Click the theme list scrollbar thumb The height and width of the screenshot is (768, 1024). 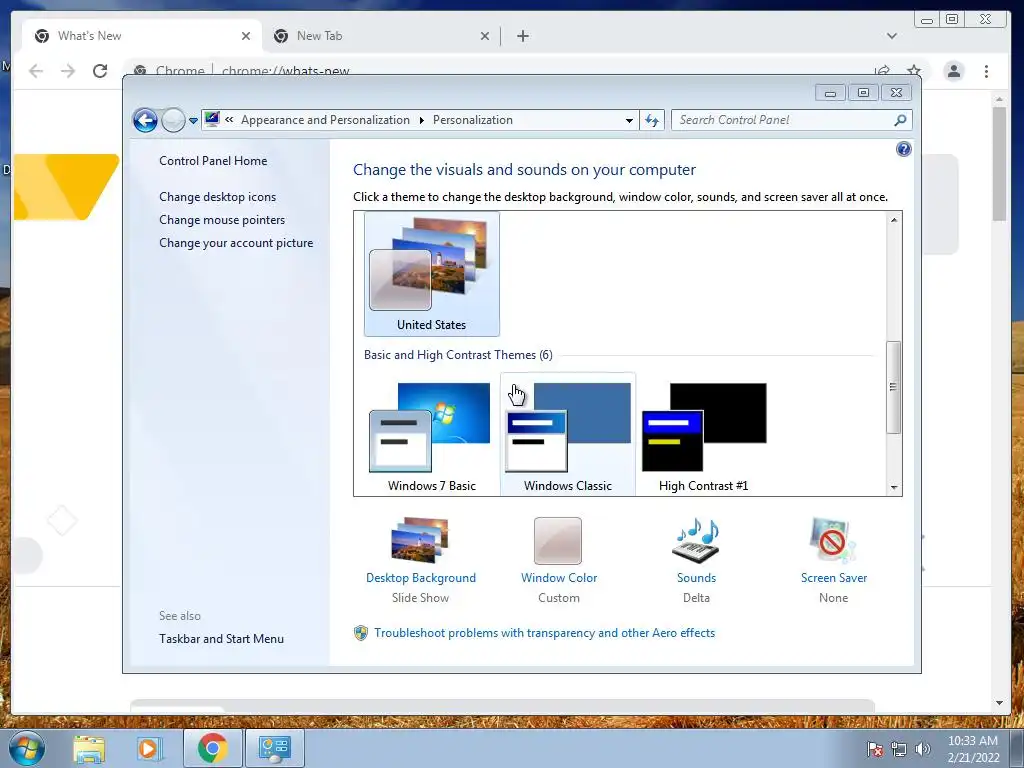pos(893,387)
